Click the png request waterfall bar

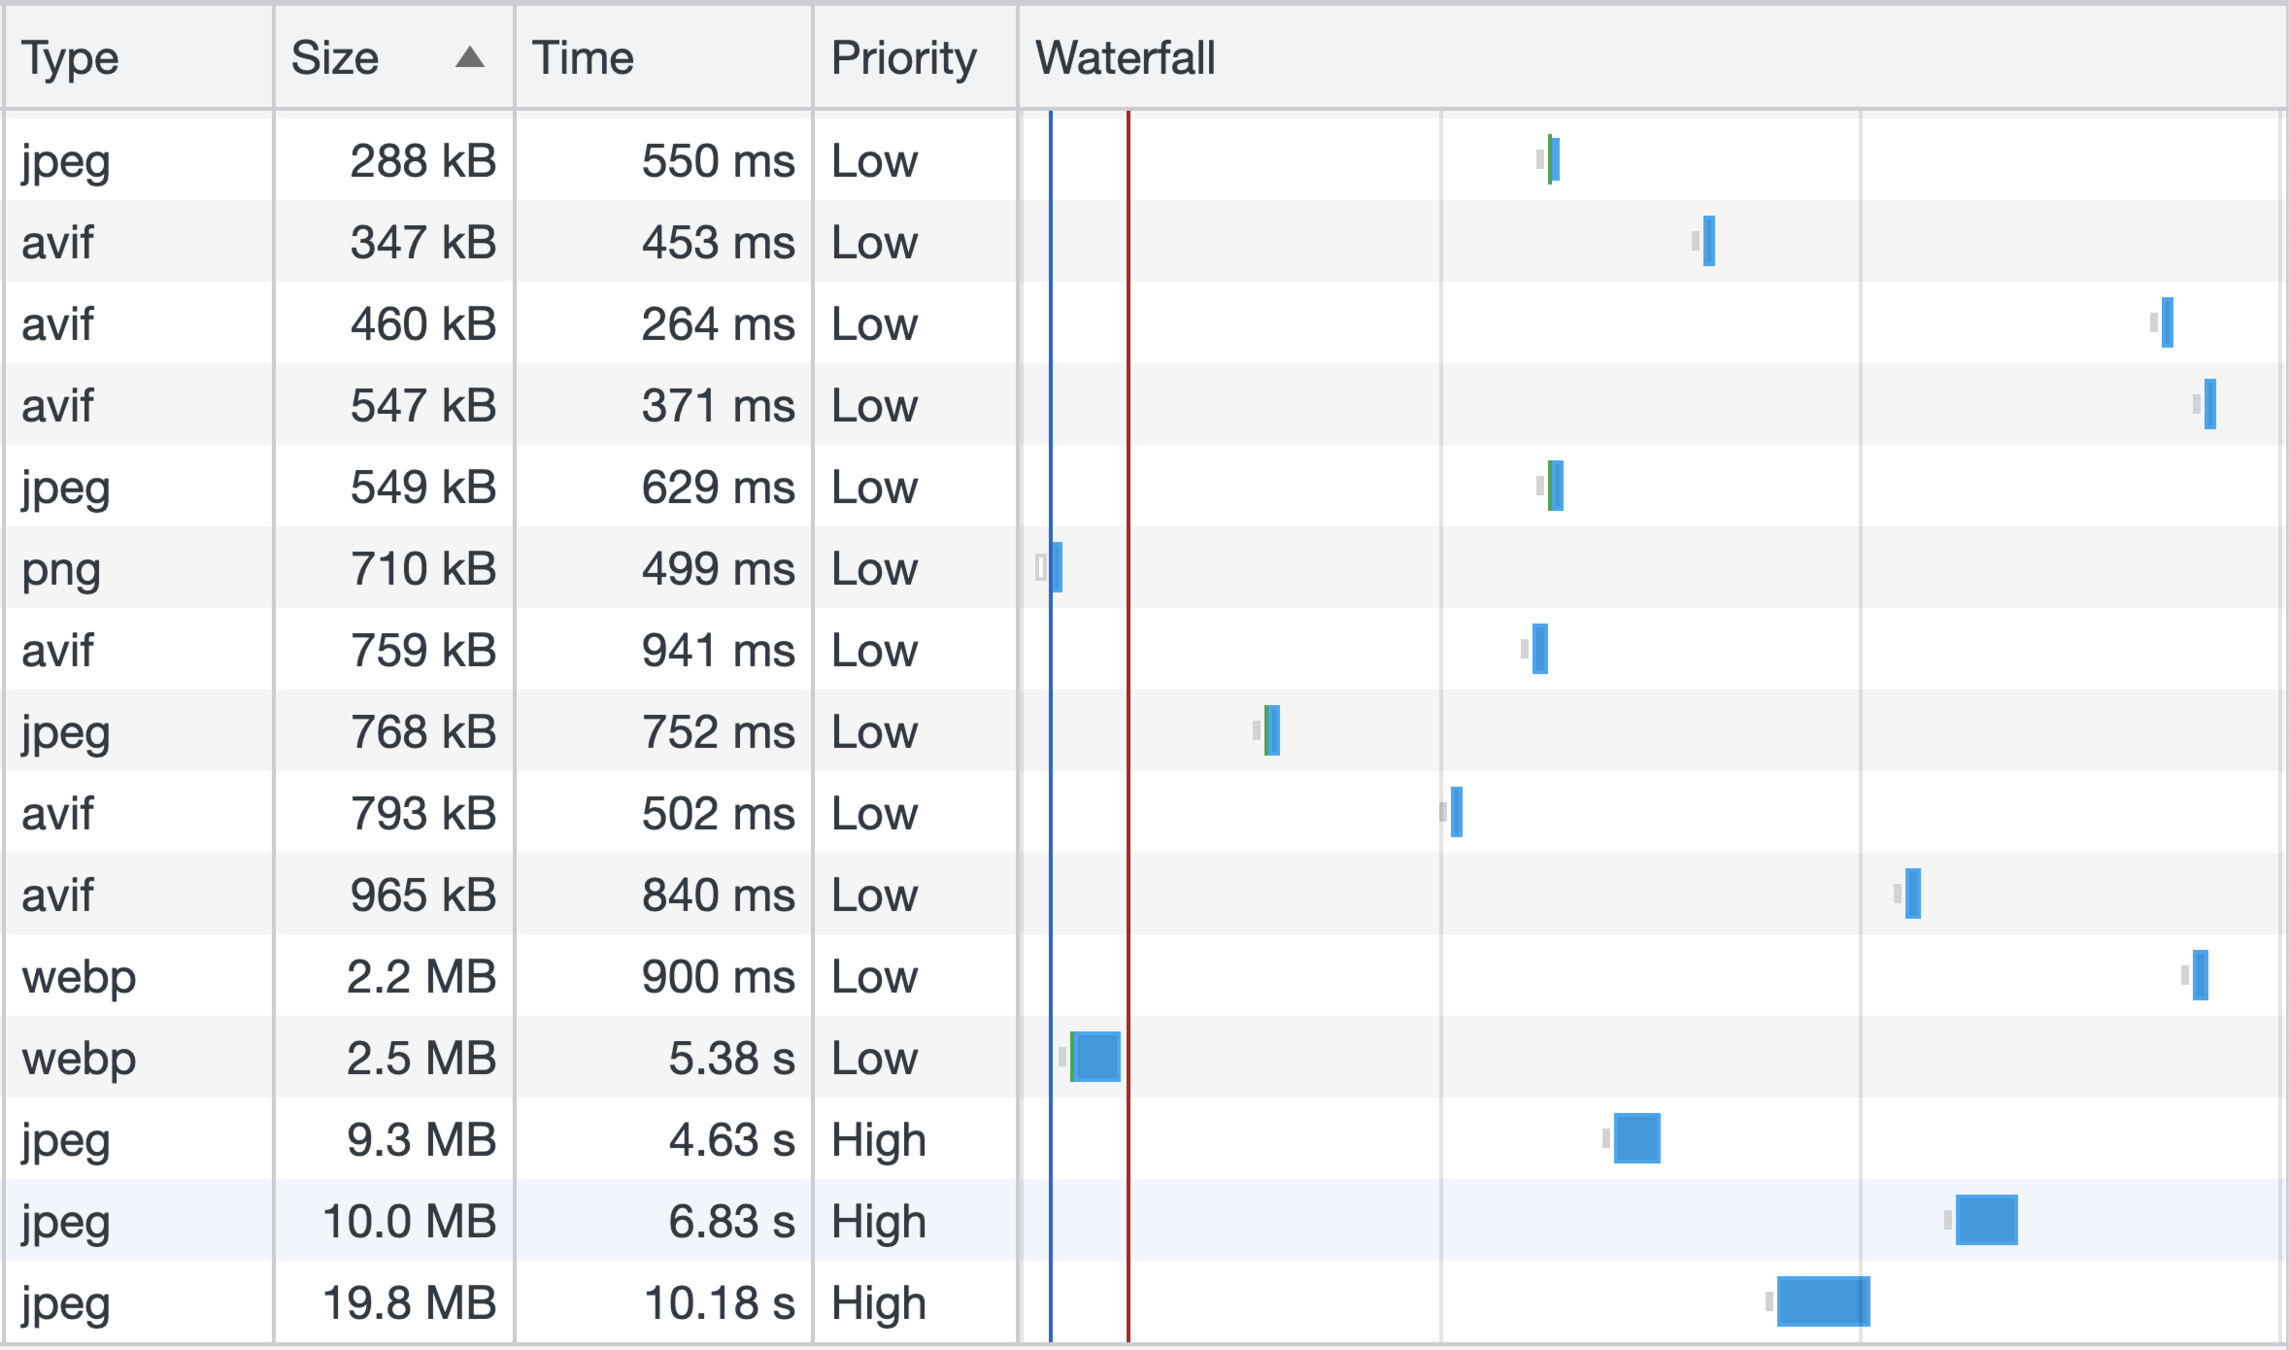pyautogui.click(x=1057, y=568)
